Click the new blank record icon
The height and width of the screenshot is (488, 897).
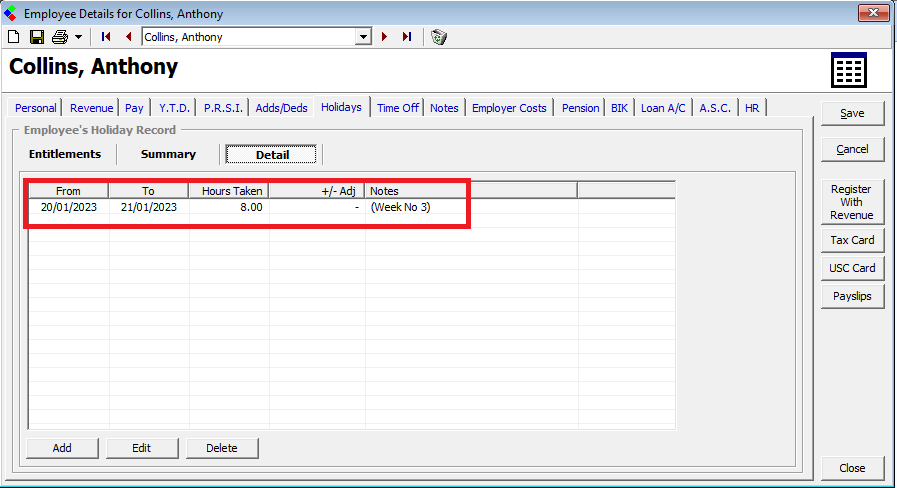(14, 37)
